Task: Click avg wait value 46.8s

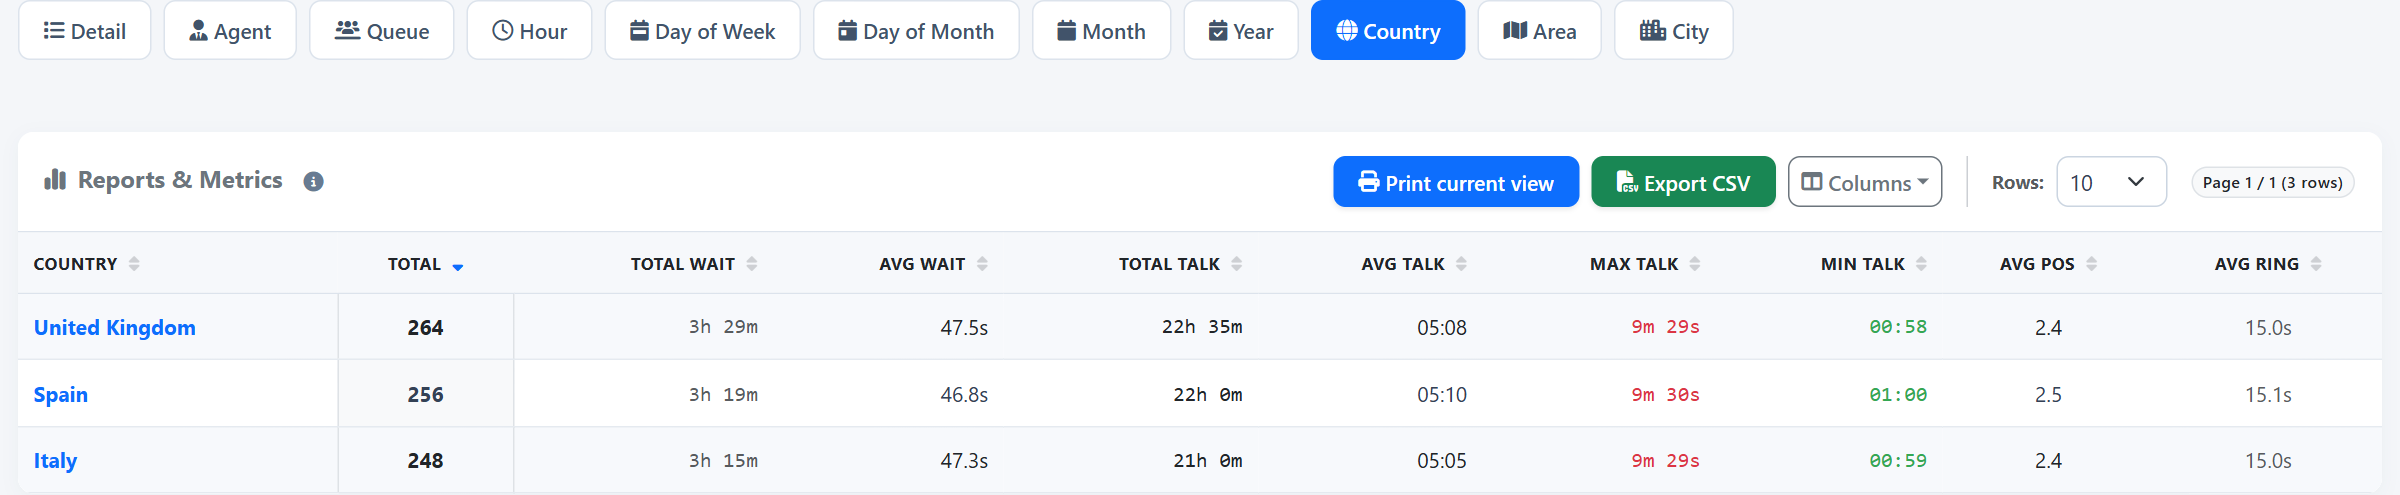Action: pyautogui.click(x=964, y=395)
